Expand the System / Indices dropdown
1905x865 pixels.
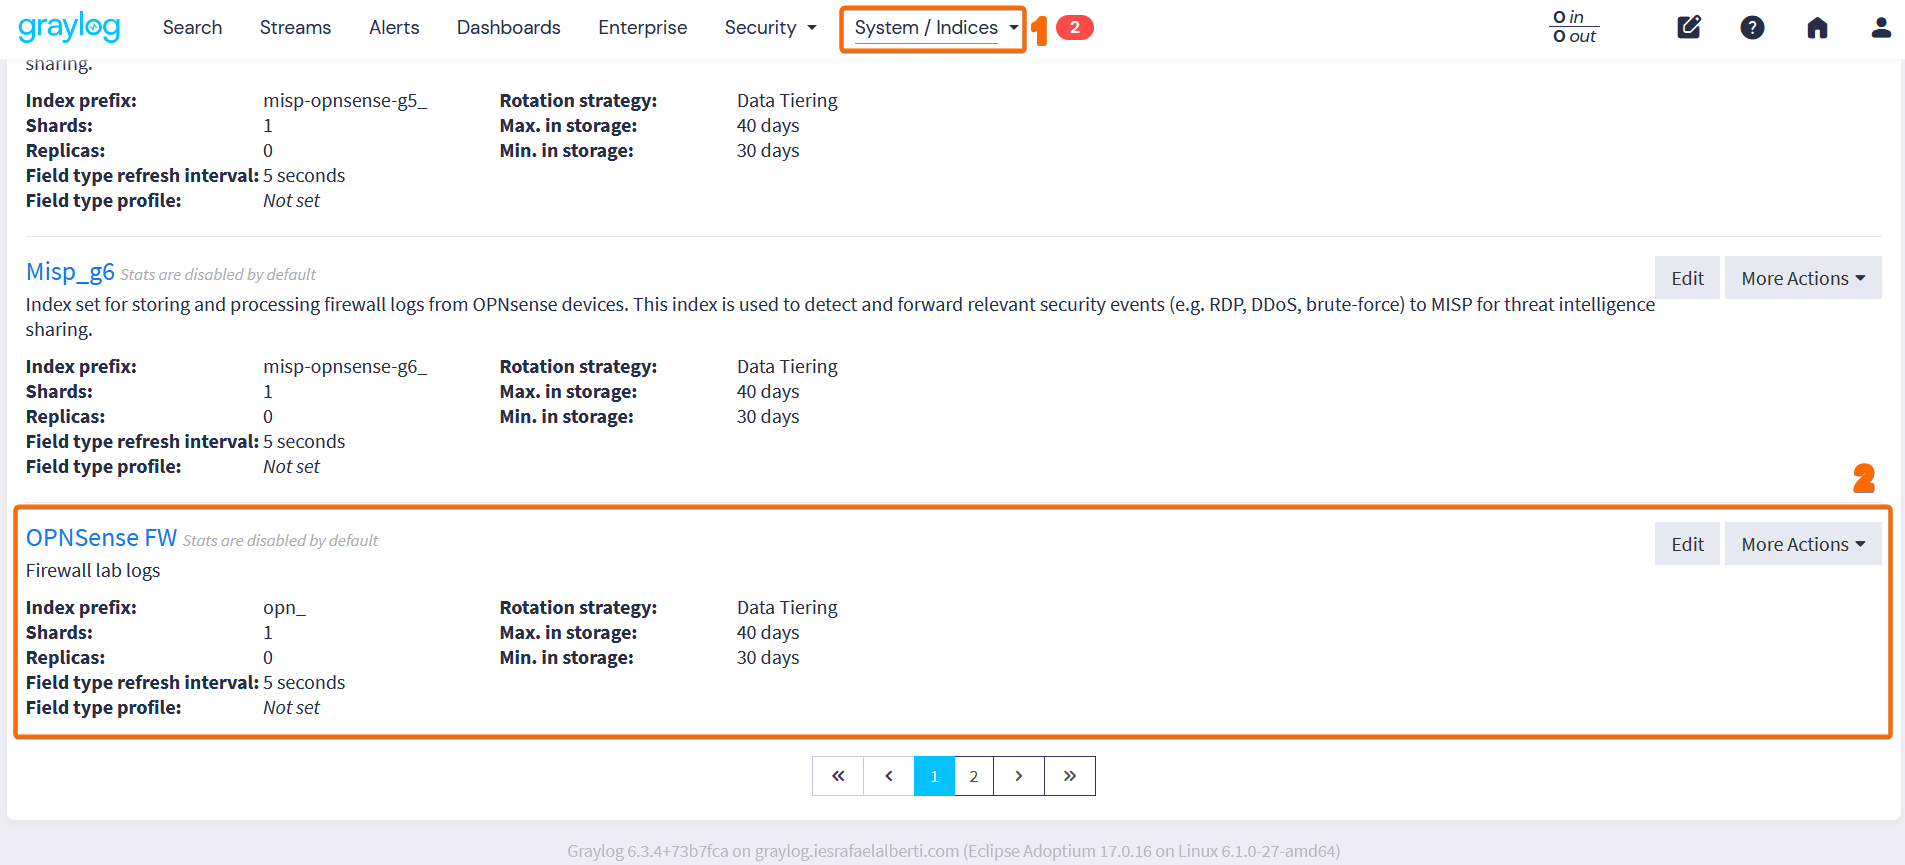(936, 28)
